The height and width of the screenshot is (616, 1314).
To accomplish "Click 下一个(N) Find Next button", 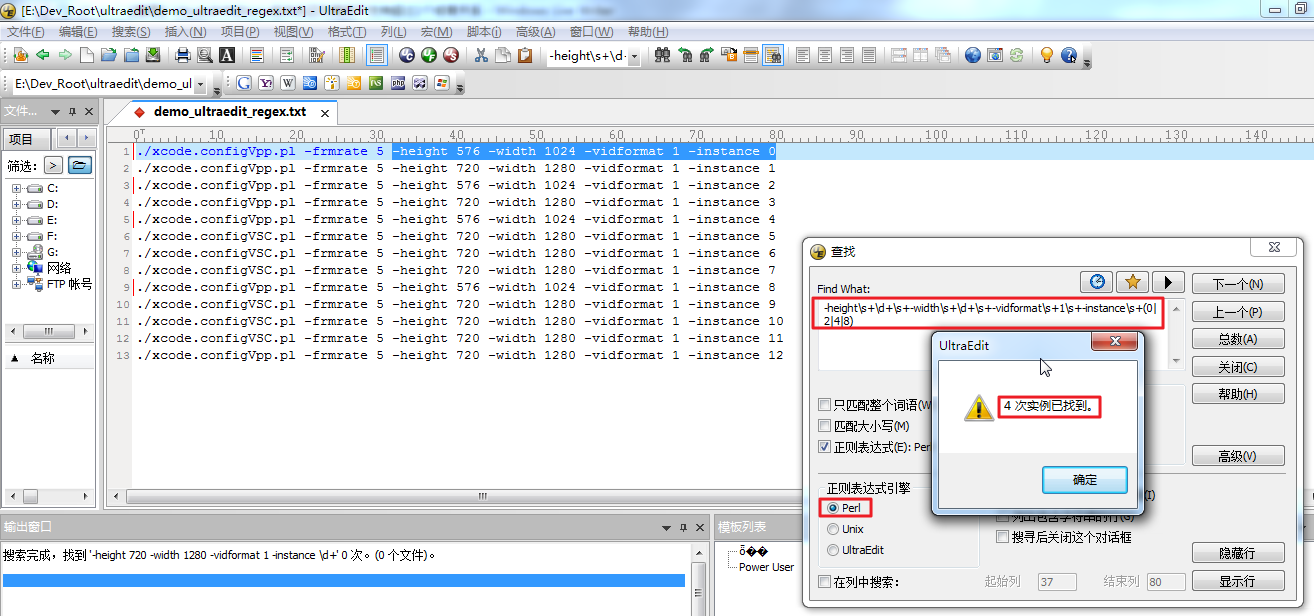I will click(x=1238, y=284).
